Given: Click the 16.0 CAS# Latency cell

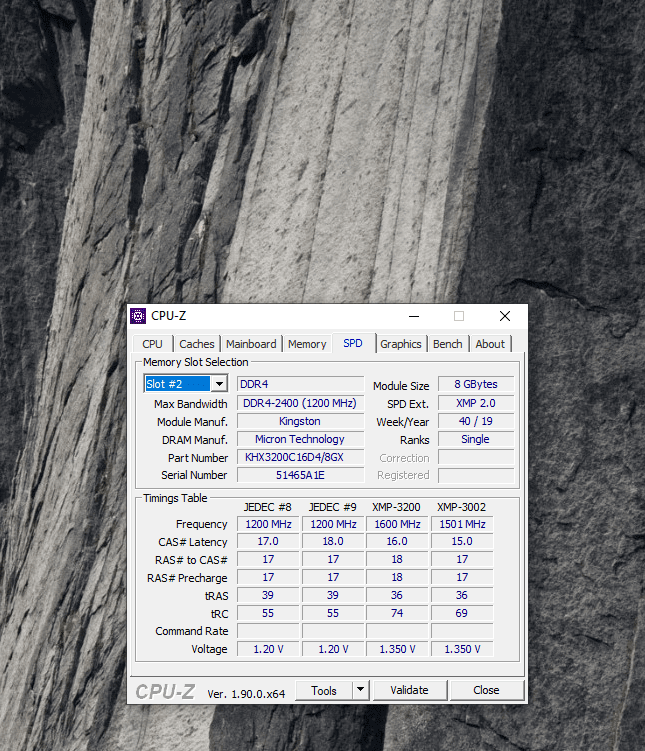Looking at the screenshot, I should (x=397, y=541).
